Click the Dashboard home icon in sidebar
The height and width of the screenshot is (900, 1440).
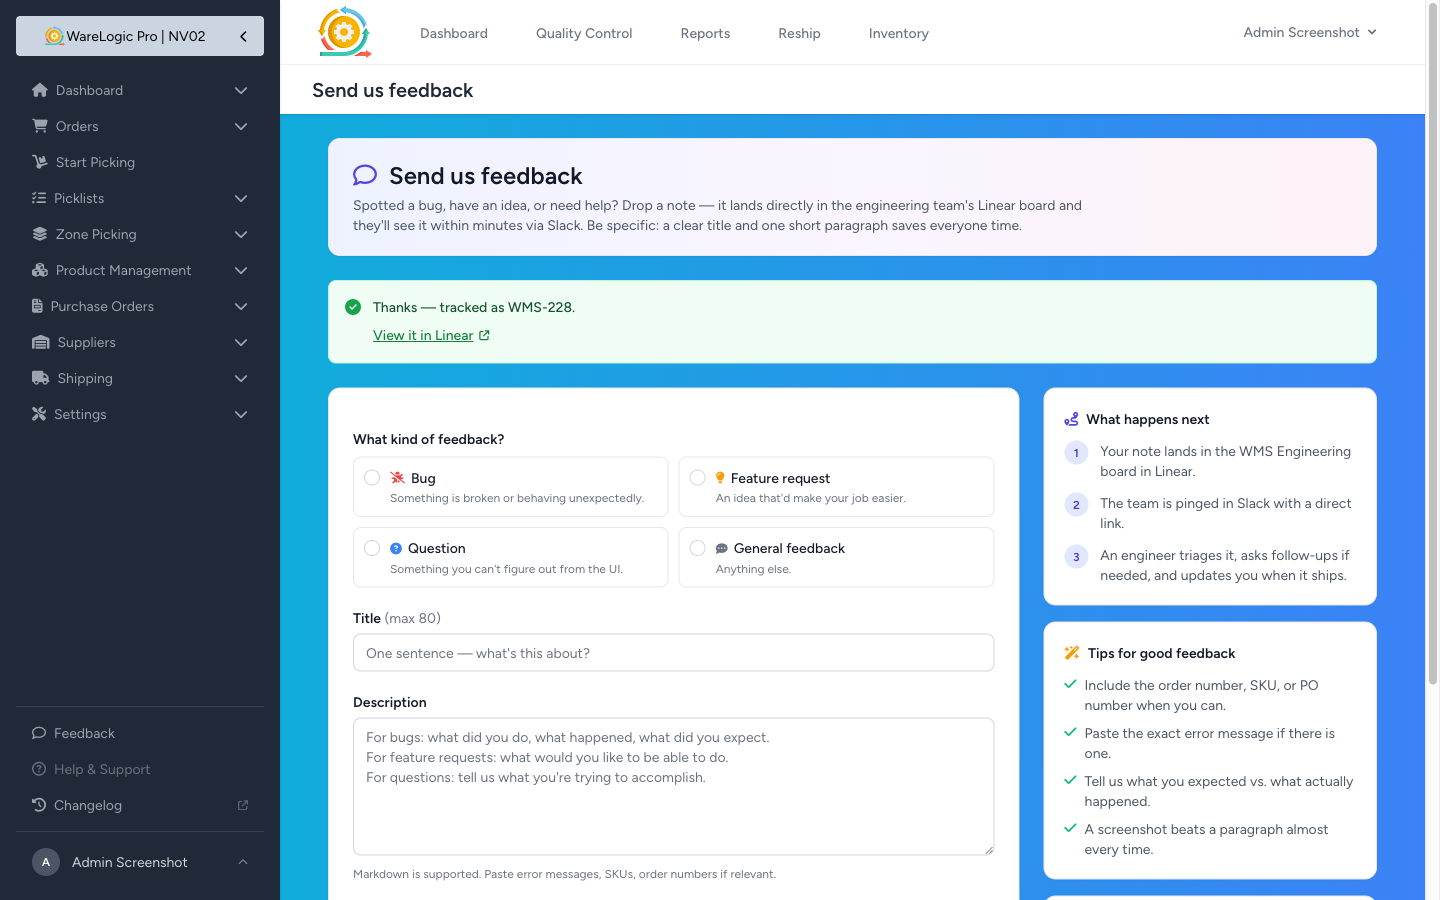click(40, 90)
